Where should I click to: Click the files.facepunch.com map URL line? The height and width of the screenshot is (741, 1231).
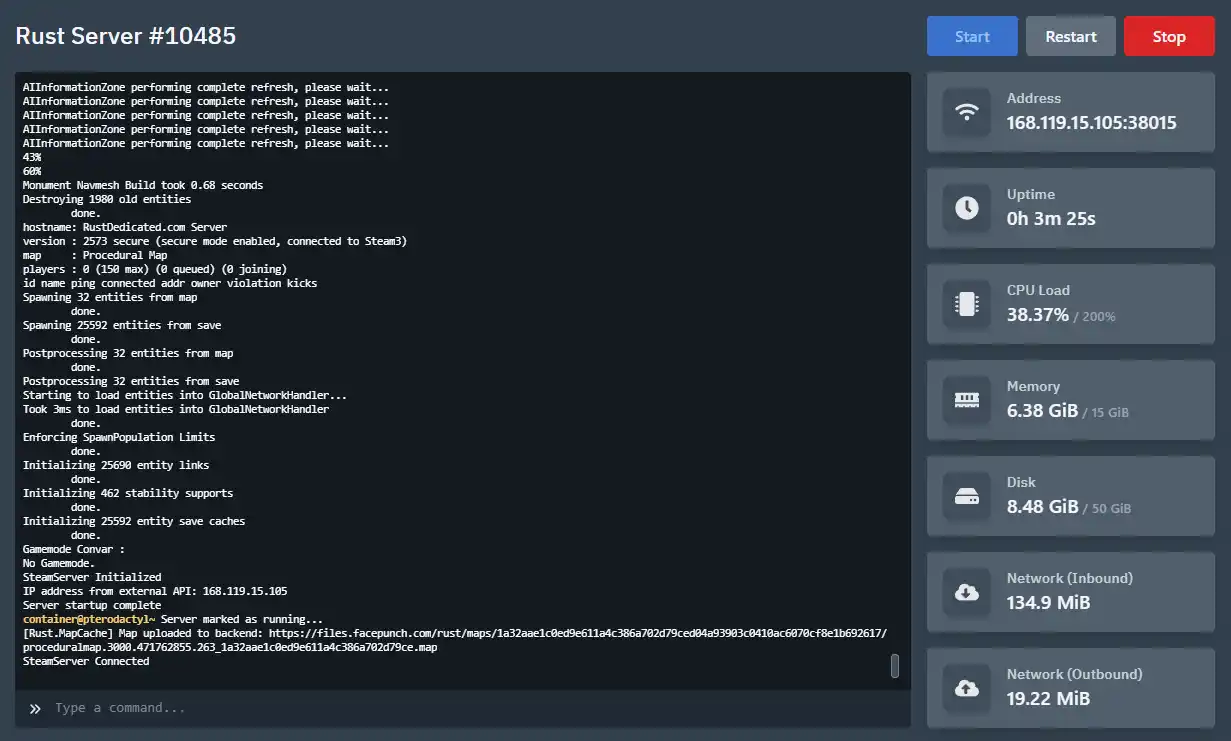[455, 633]
